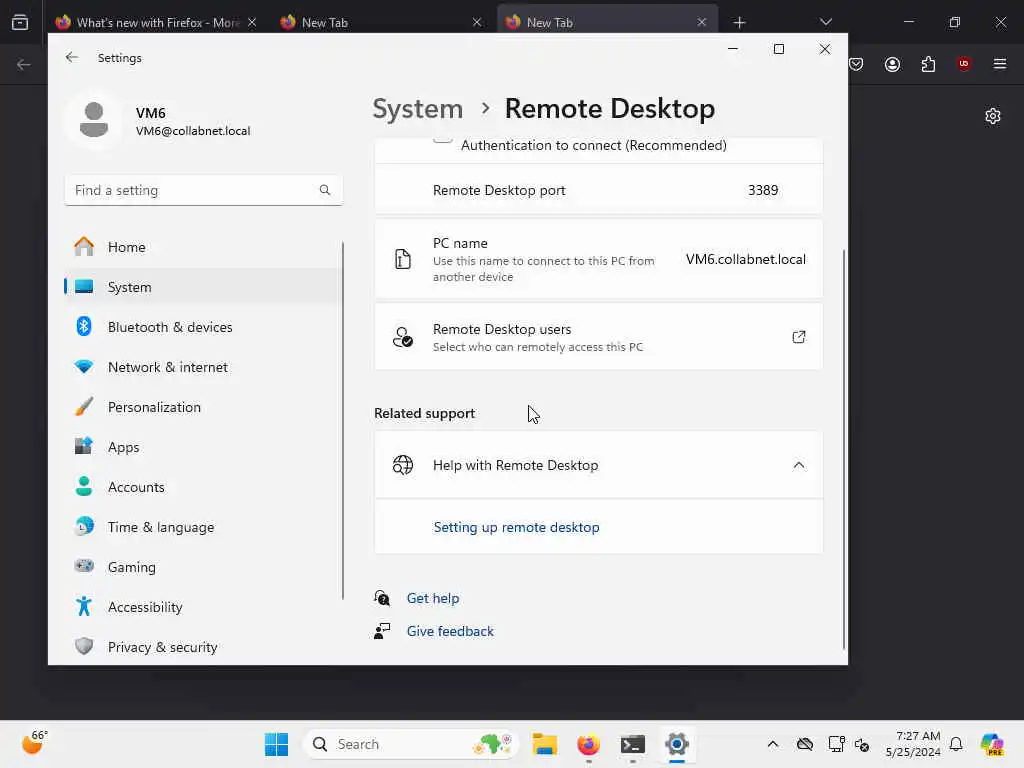1024x768 pixels.
Task: Click Firefox back navigation arrow
Action: (x=24, y=64)
